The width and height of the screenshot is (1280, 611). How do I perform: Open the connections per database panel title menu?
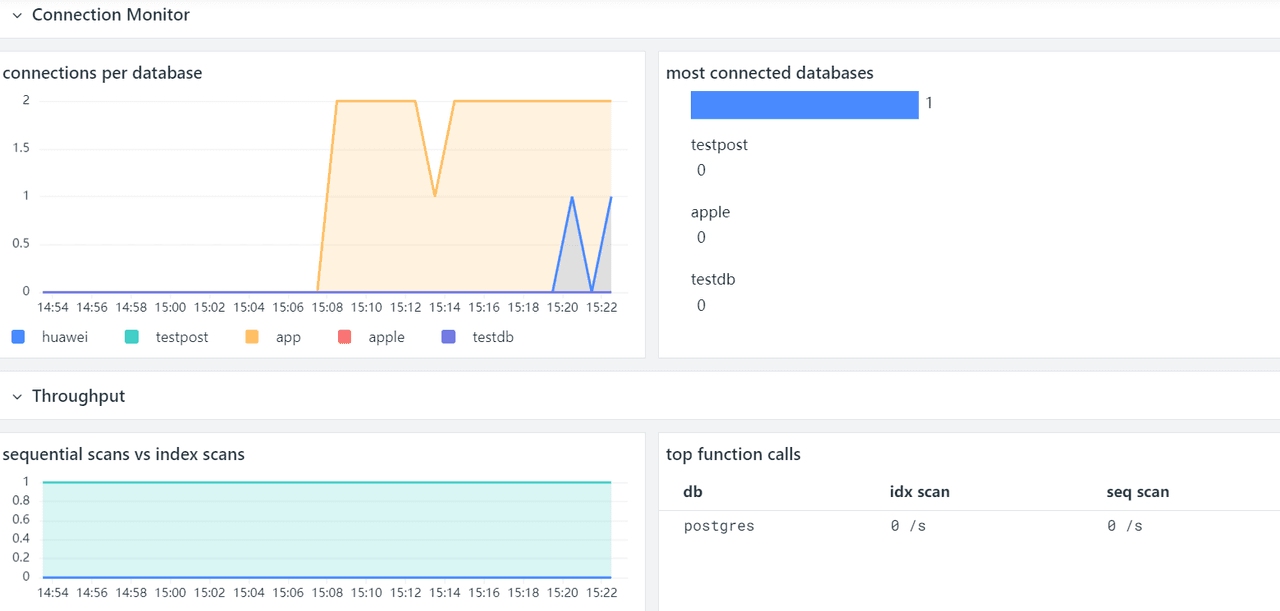(103, 73)
